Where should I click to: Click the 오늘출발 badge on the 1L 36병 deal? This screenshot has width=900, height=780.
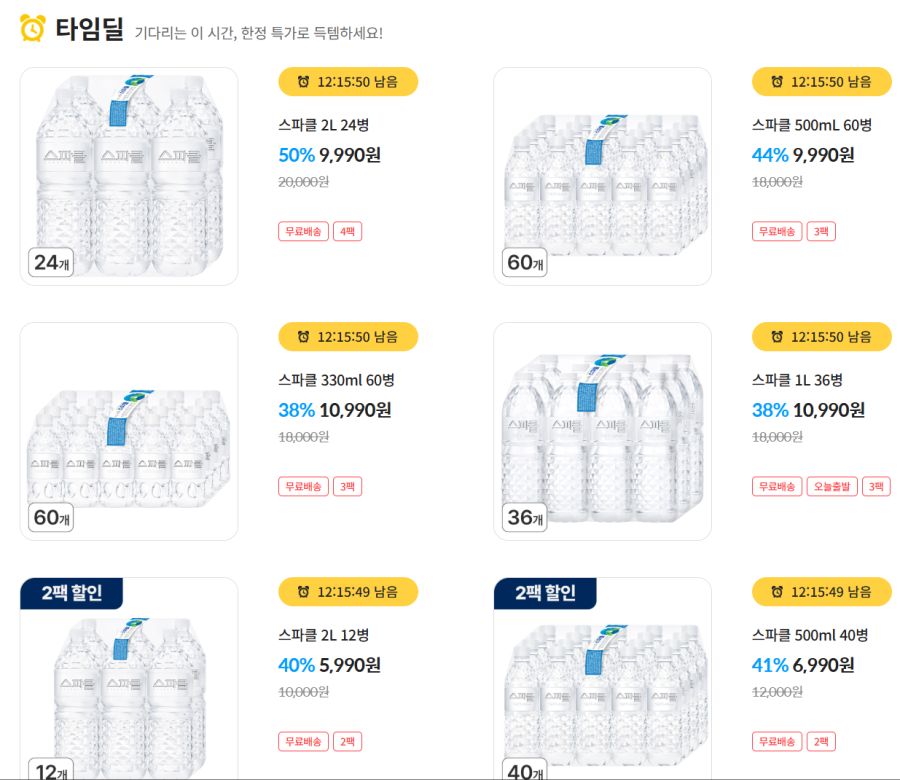834,486
